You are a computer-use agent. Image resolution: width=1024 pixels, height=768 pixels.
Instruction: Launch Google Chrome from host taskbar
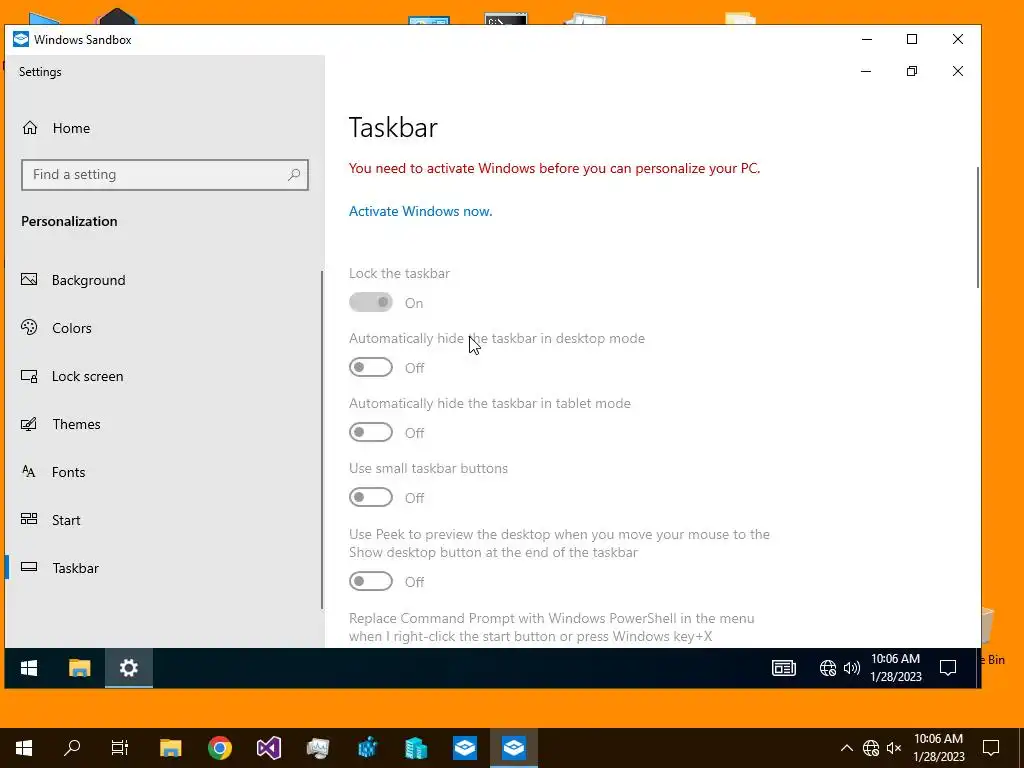219,748
